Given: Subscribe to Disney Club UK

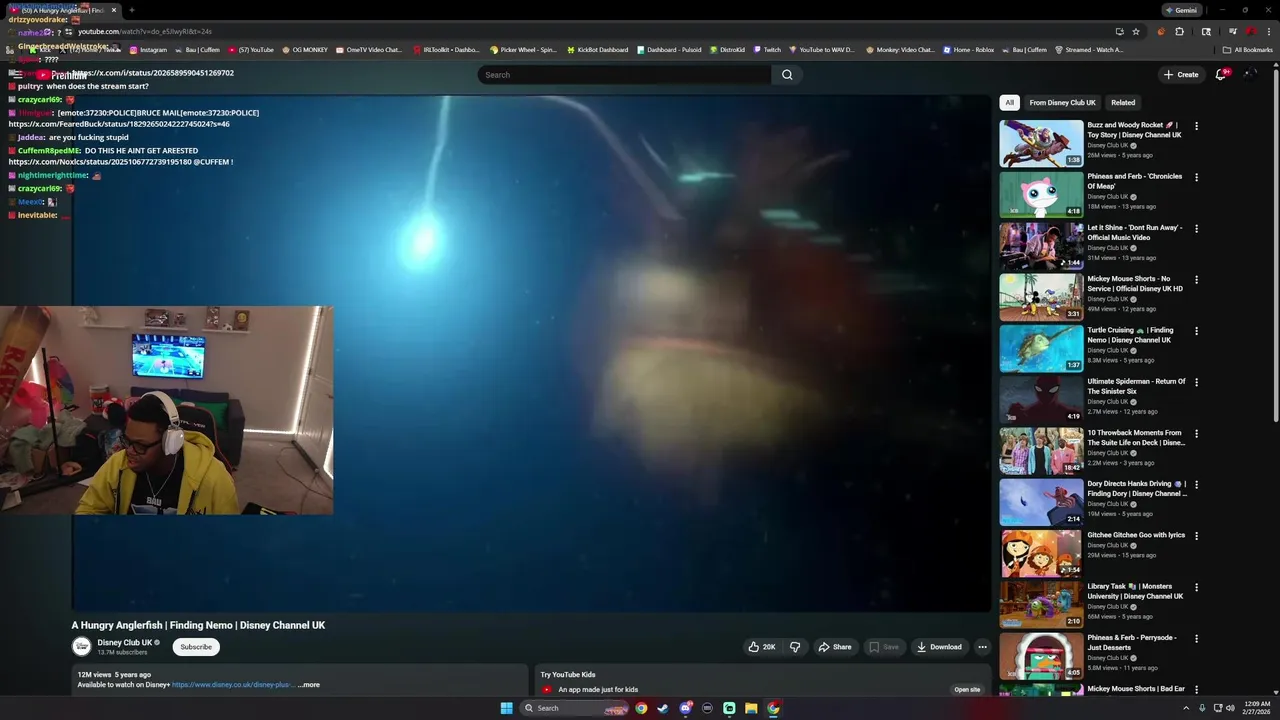Looking at the screenshot, I should [x=196, y=647].
